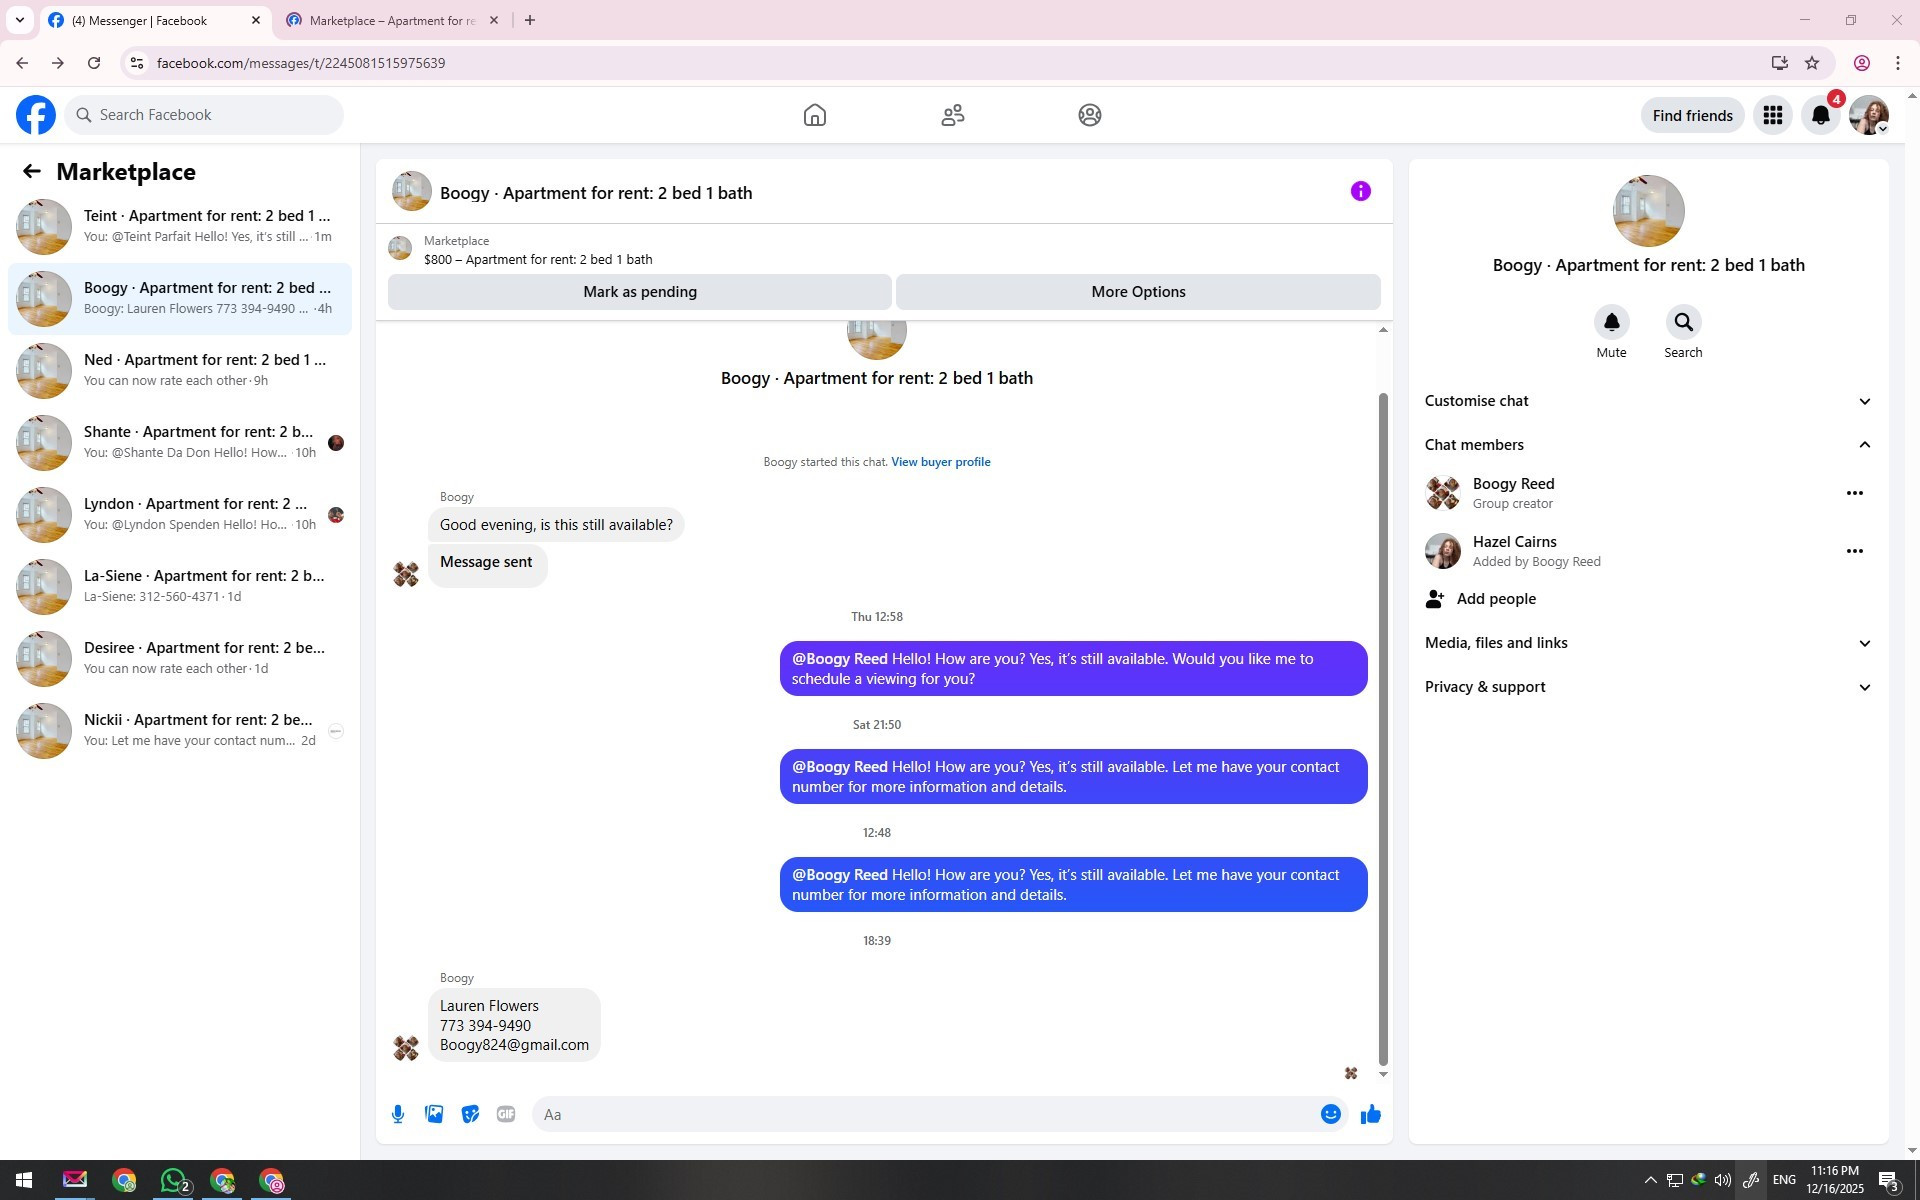Screen dimensions: 1920x1200
Task: Open account profile picture menu
Action: [1869, 115]
